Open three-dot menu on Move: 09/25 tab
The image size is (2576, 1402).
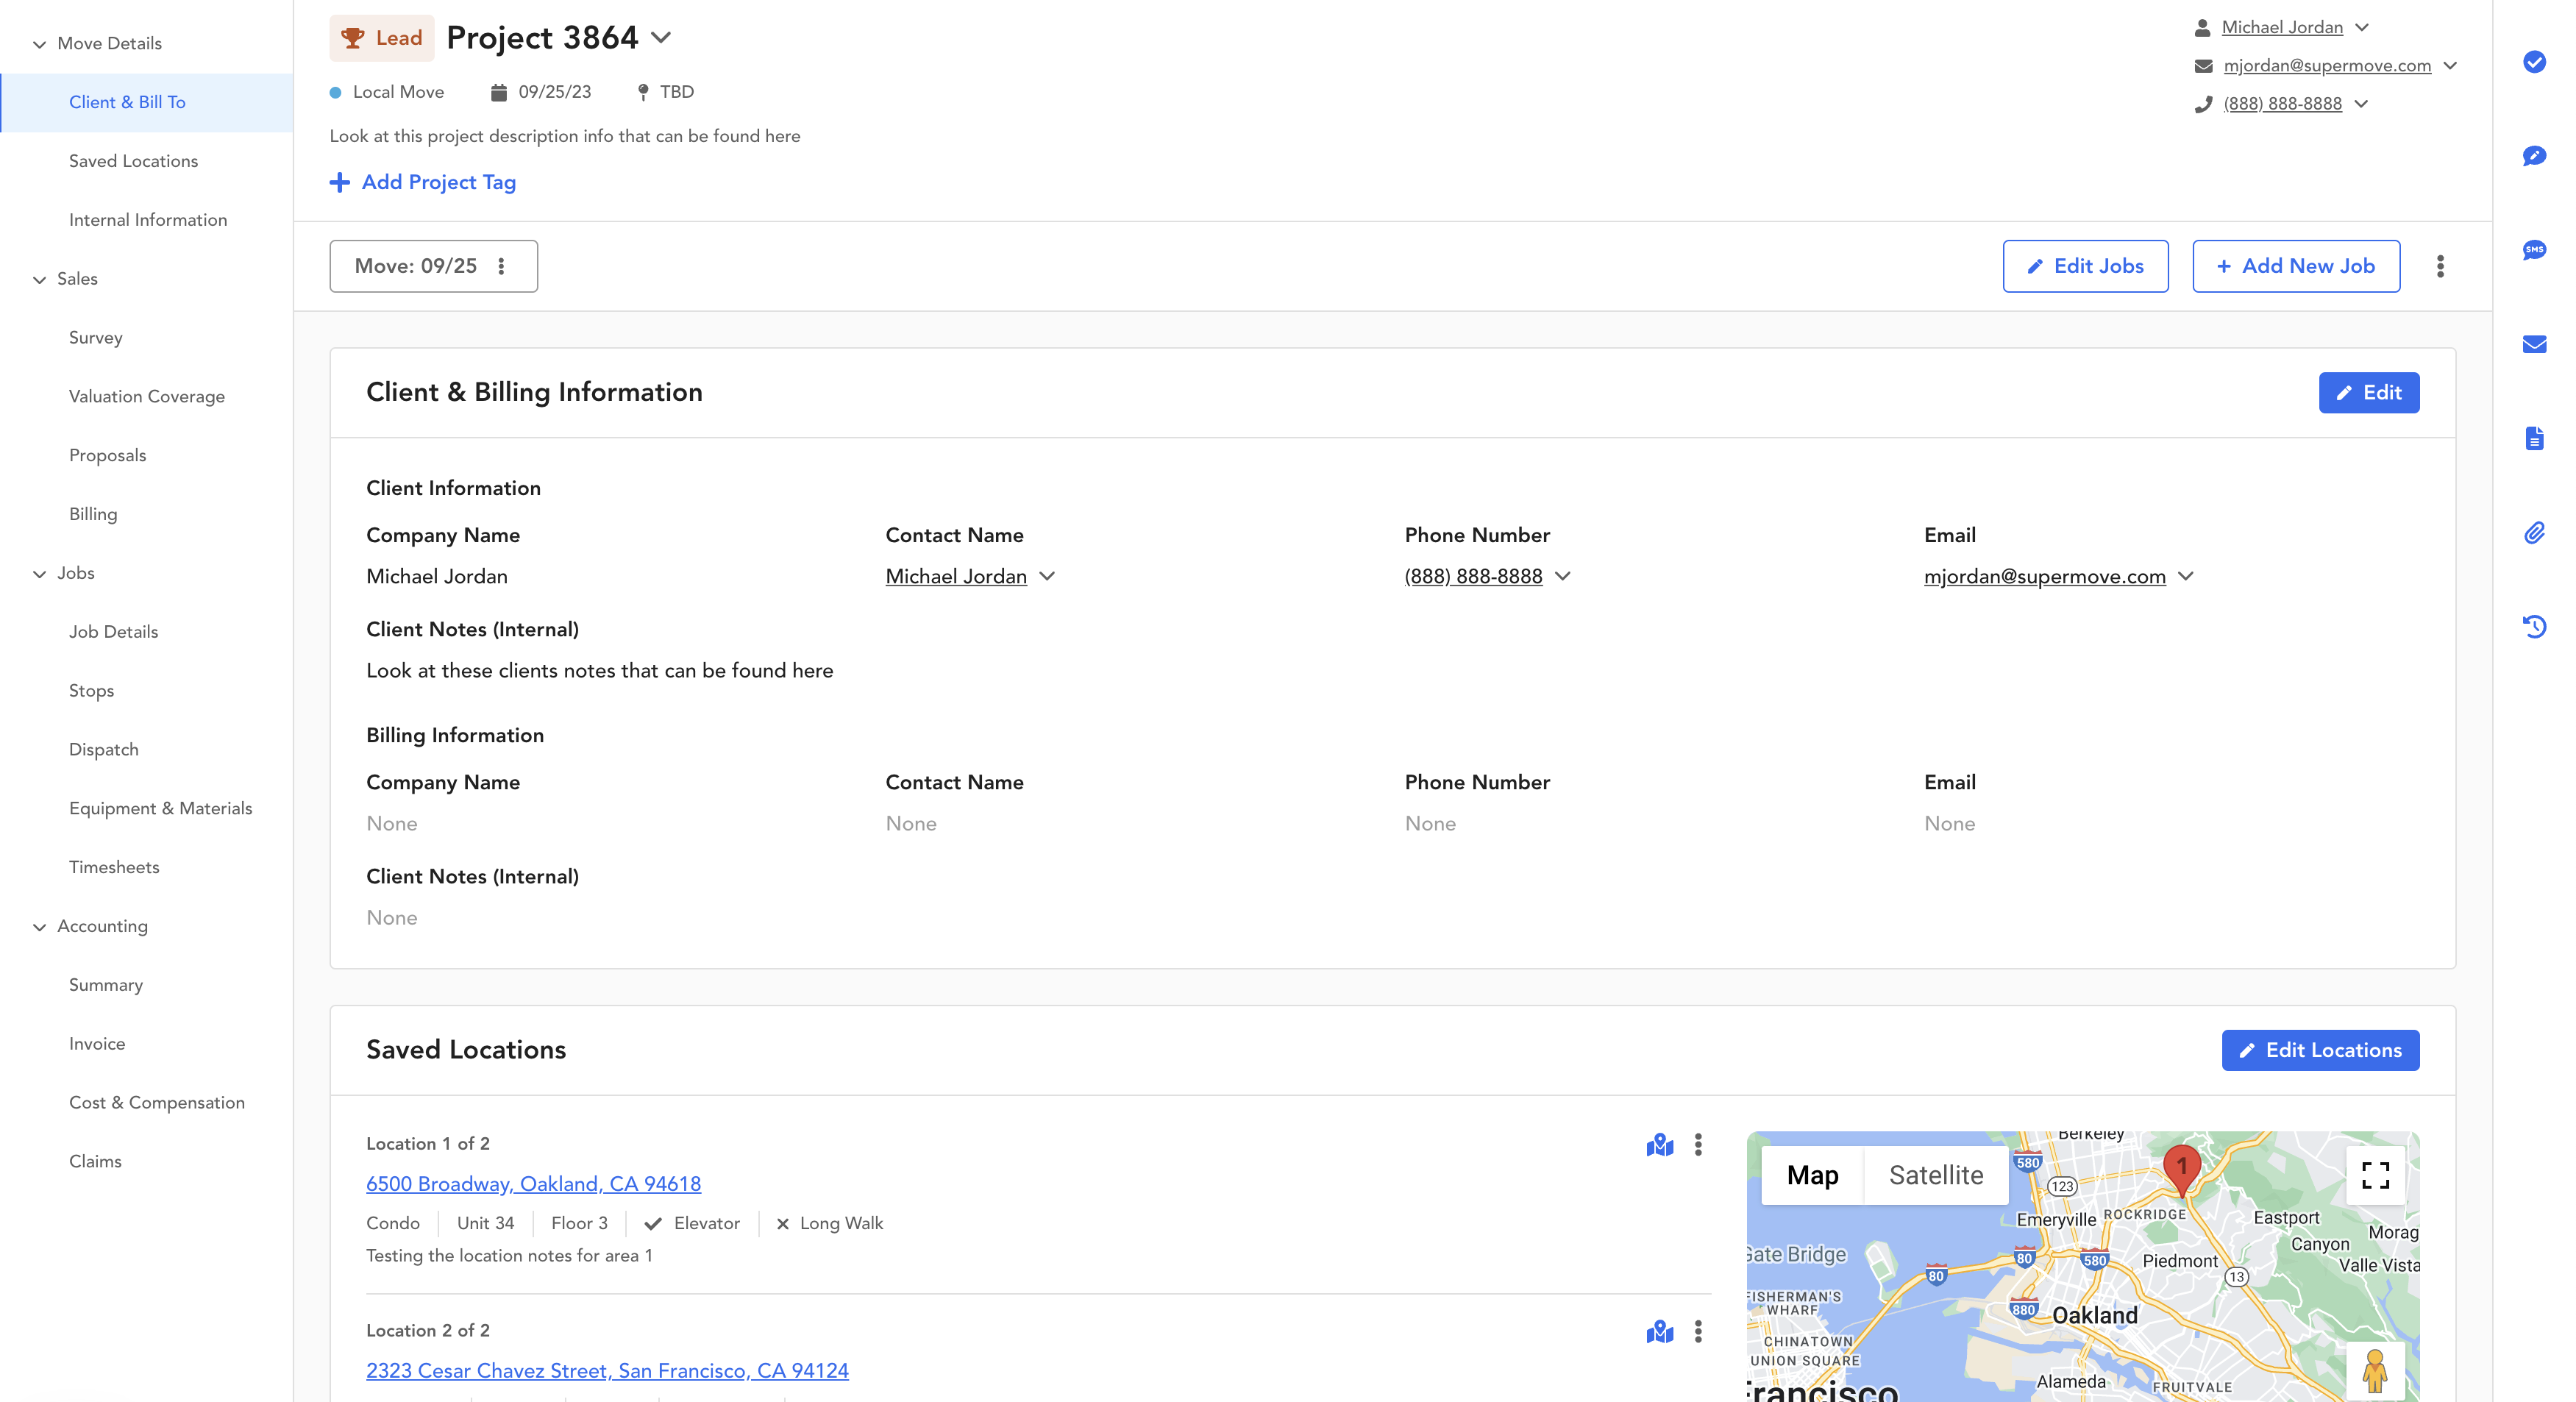502,266
